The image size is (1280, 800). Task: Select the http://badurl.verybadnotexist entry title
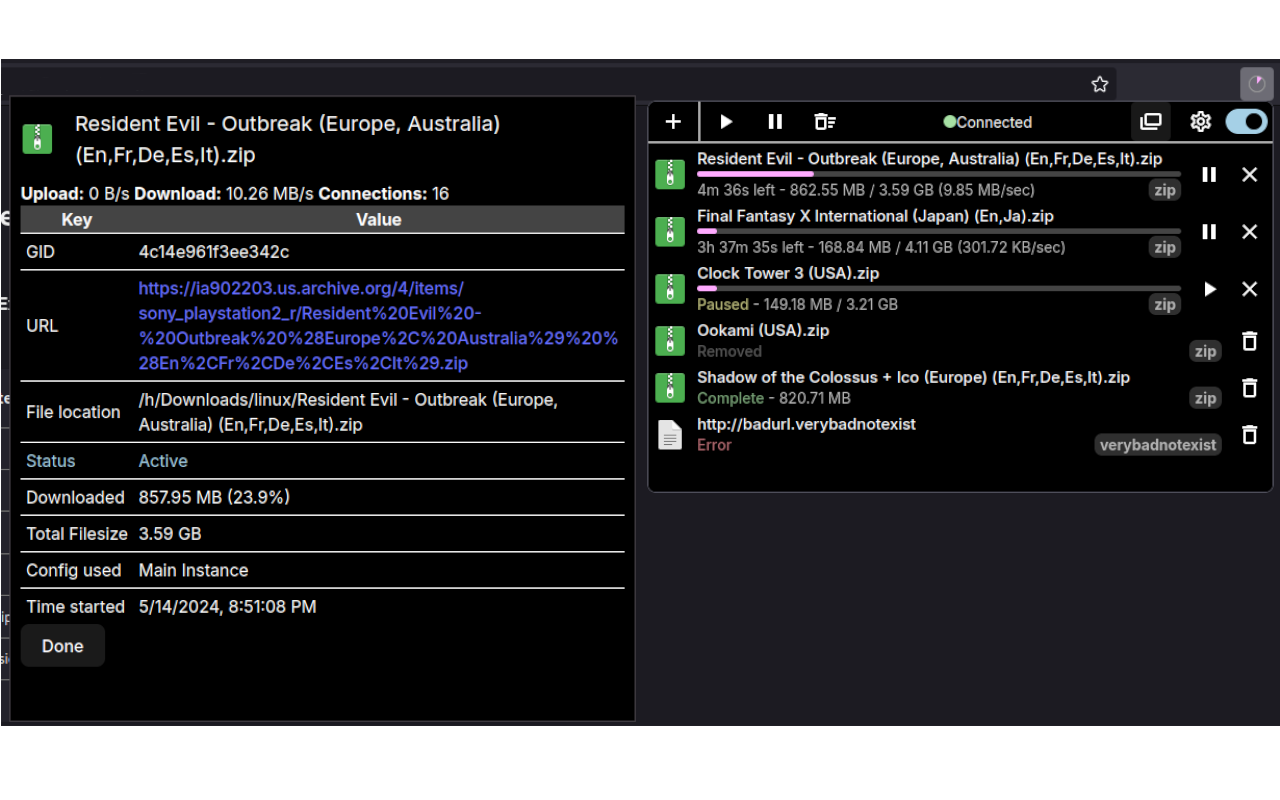[806, 424]
